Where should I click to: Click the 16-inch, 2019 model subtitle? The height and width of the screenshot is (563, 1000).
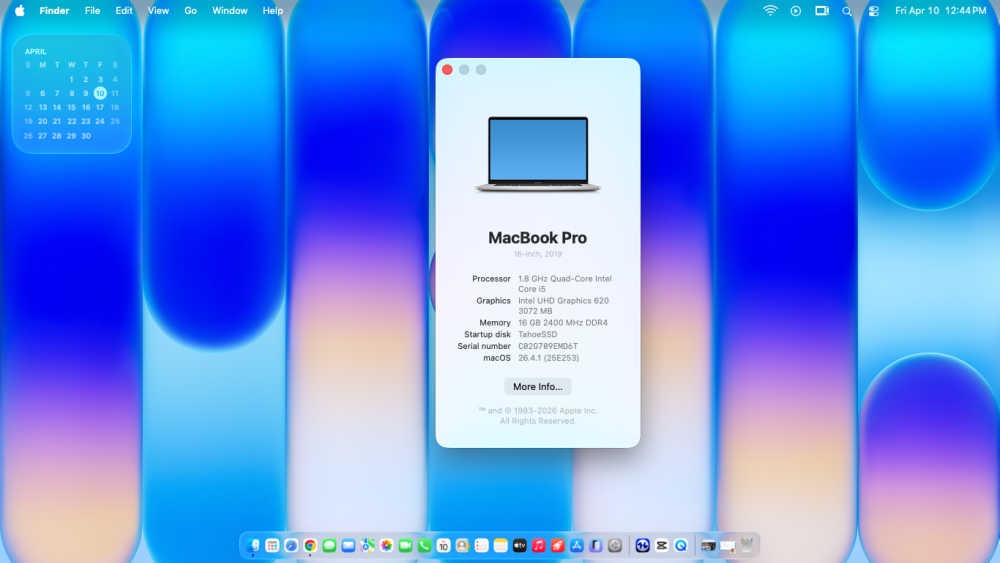coord(538,254)
